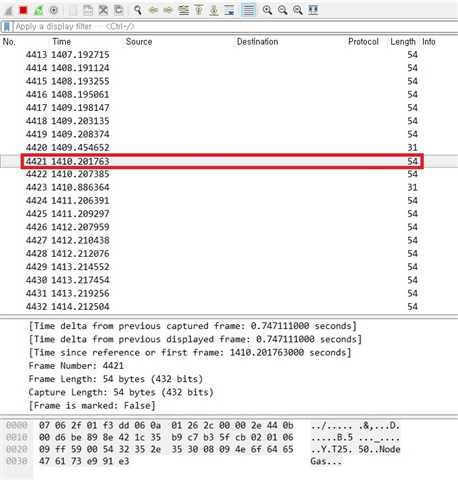Open capture options gear icon
458x480 pixels.
(54, 10)
